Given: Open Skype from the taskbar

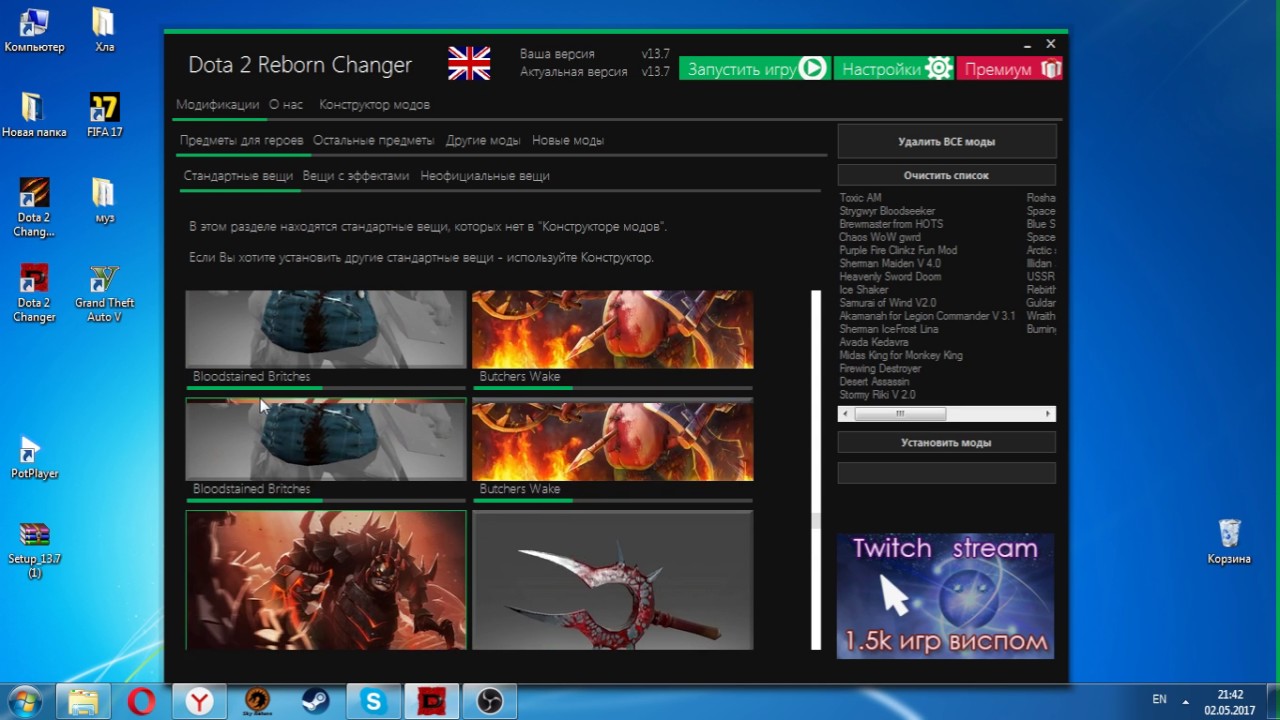Looking at the screenshot, I should 374,701.
